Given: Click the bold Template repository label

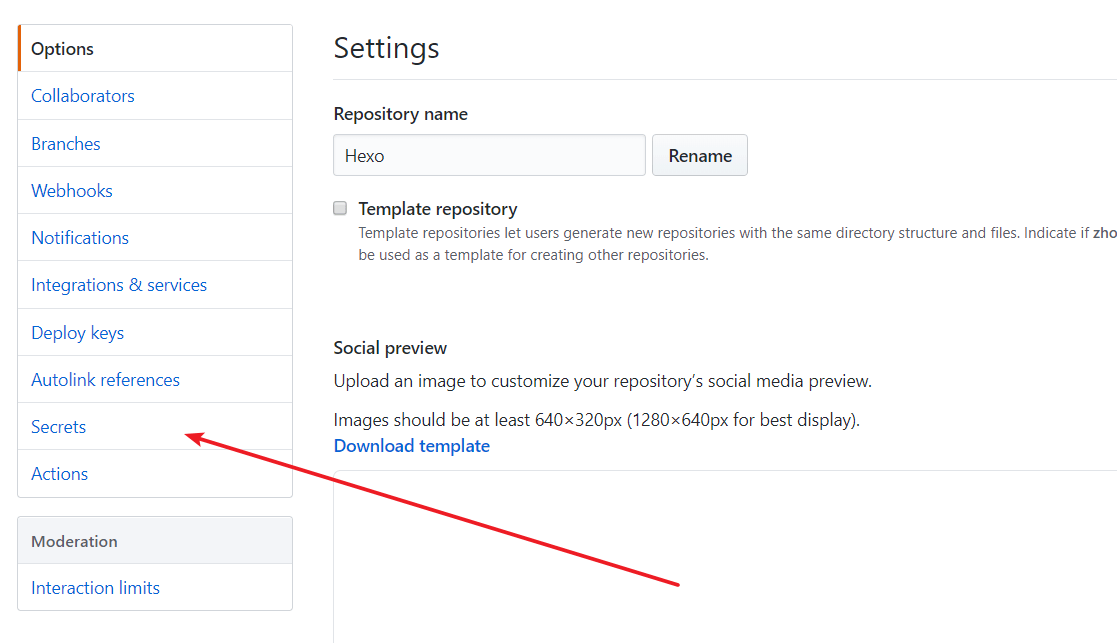Looking at the screenshot, I should coord(438,209).
